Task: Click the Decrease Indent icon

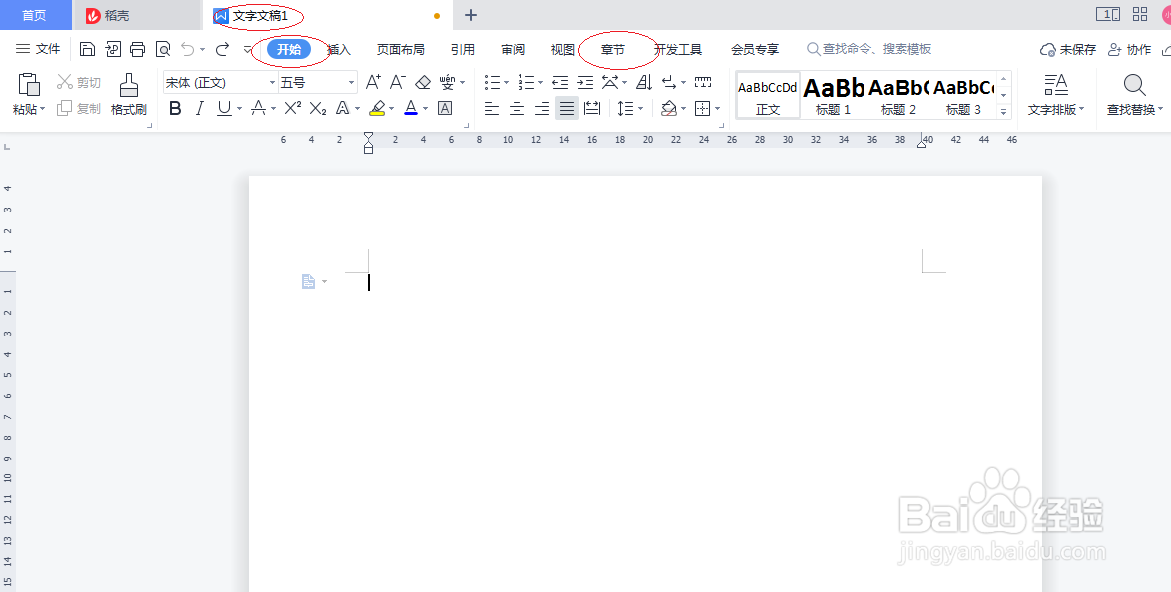Action: (560, 82)
